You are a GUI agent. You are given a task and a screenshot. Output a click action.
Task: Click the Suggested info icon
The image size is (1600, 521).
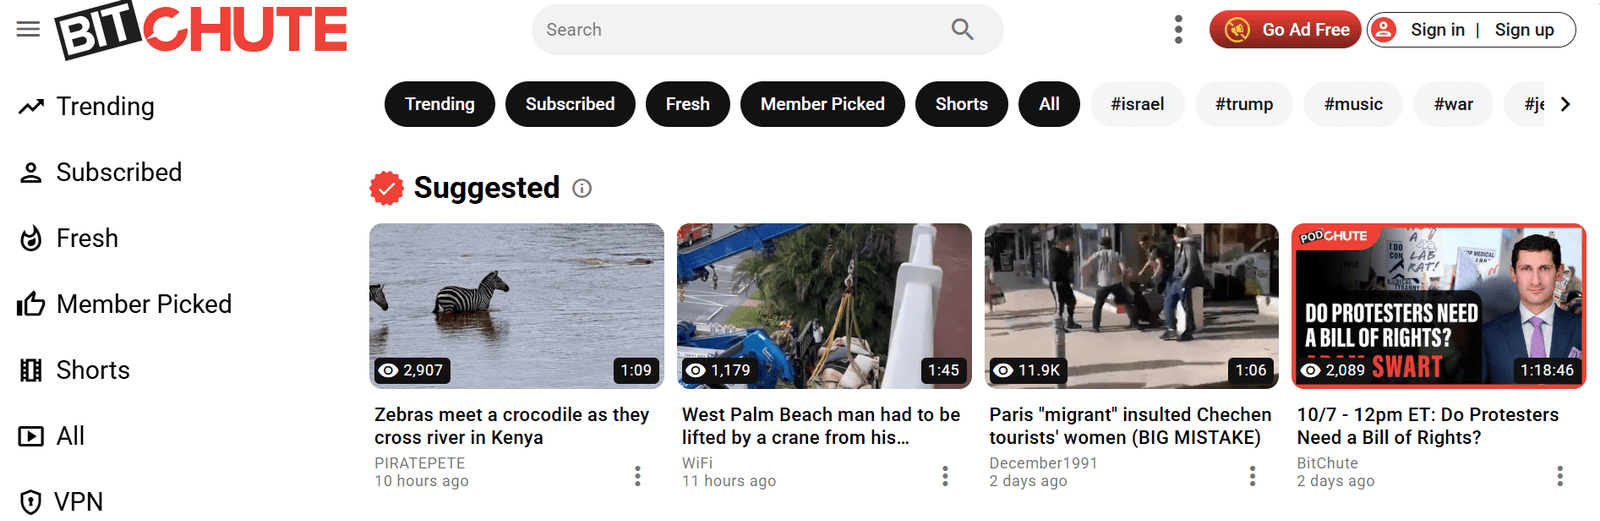[x=582, y=188]
